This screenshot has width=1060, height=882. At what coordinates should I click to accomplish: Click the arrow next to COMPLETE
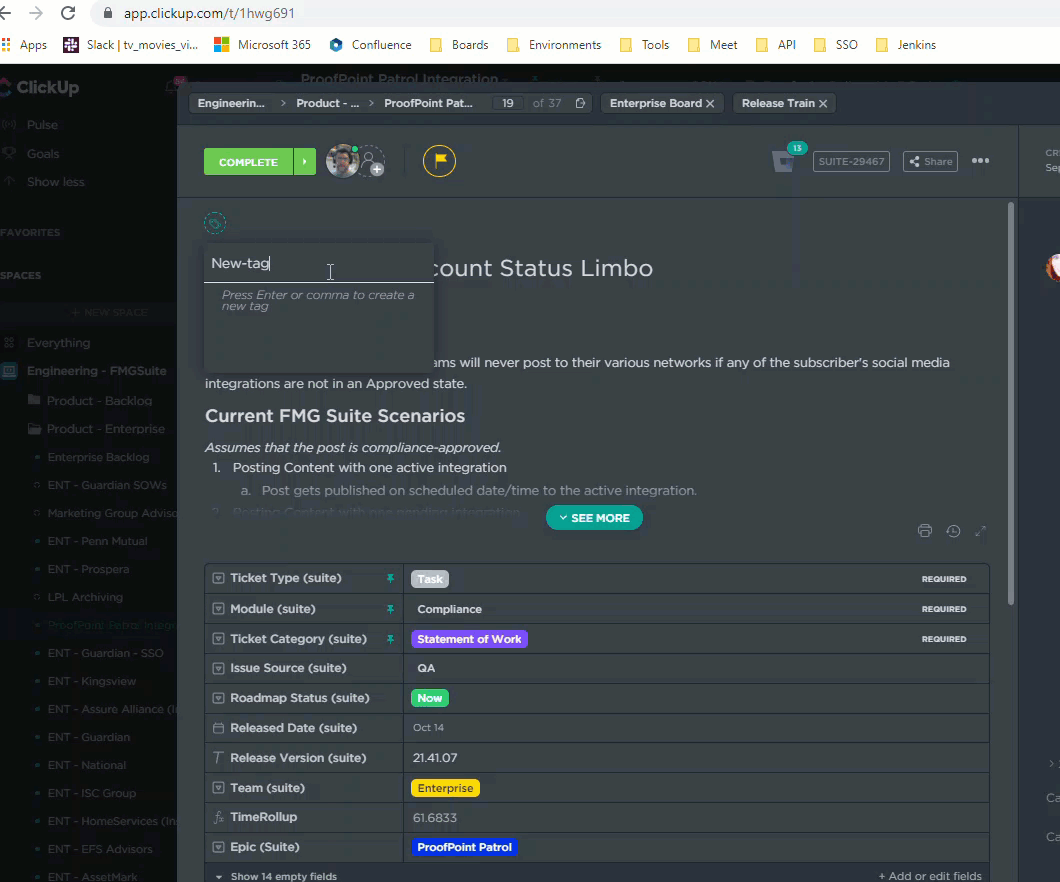pos(305,162)
